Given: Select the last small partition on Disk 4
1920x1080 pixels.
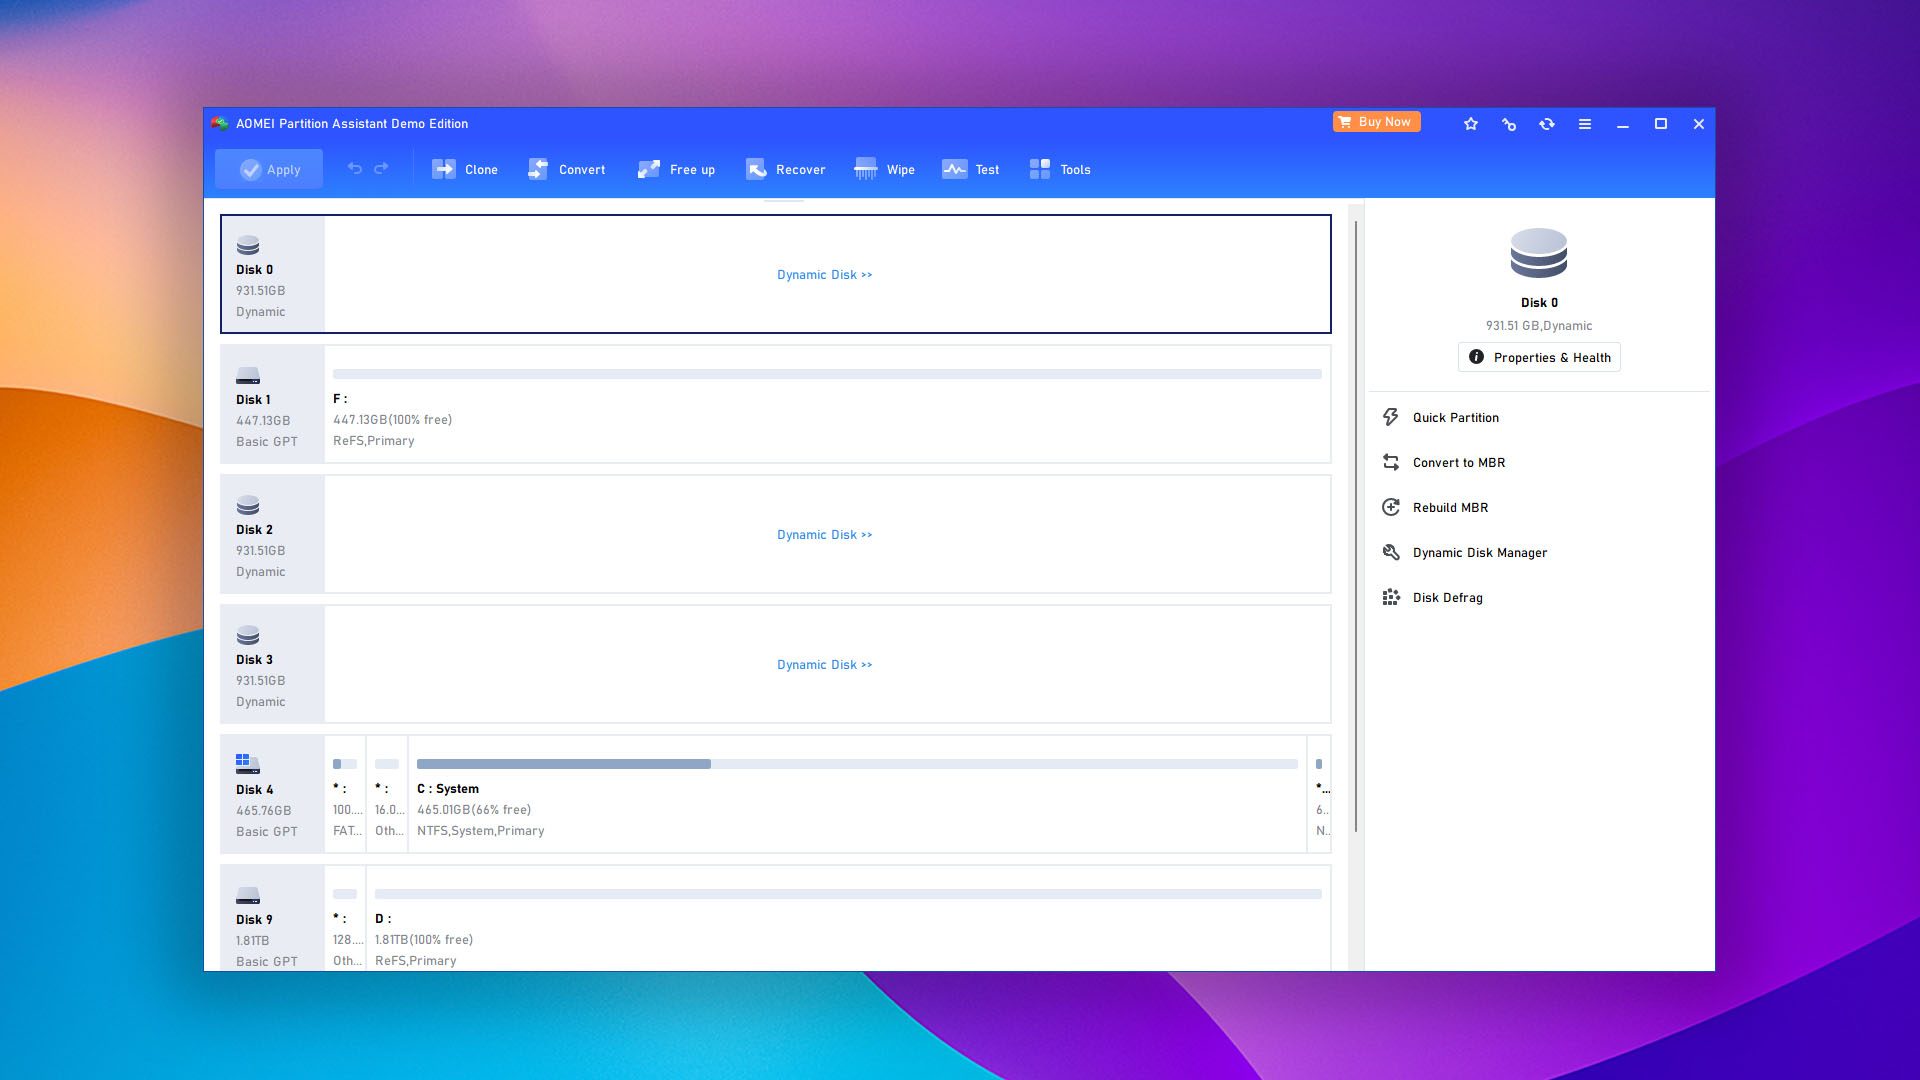Looking at the screenshot, I should click(x=1319, y=794).
